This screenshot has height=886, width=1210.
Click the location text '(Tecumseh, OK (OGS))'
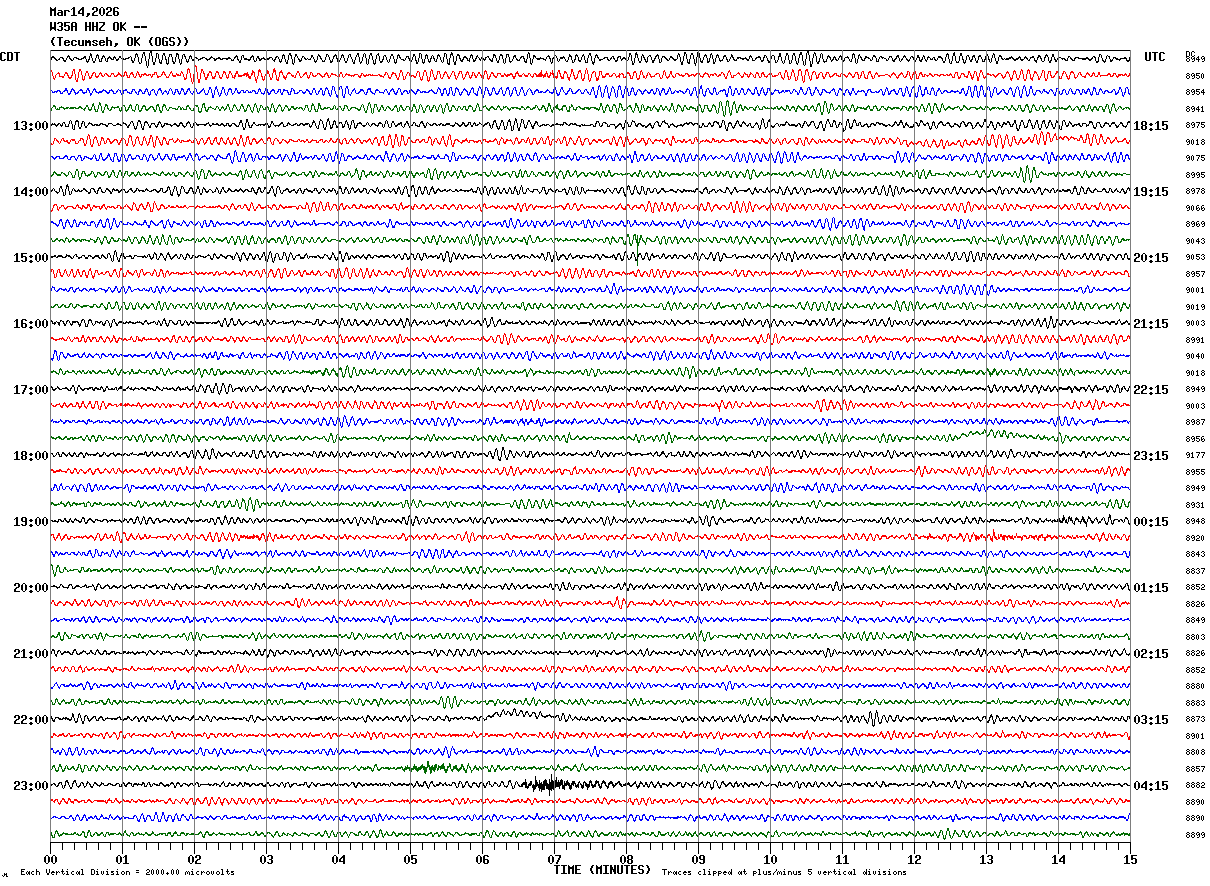click(x=119, y=42)
